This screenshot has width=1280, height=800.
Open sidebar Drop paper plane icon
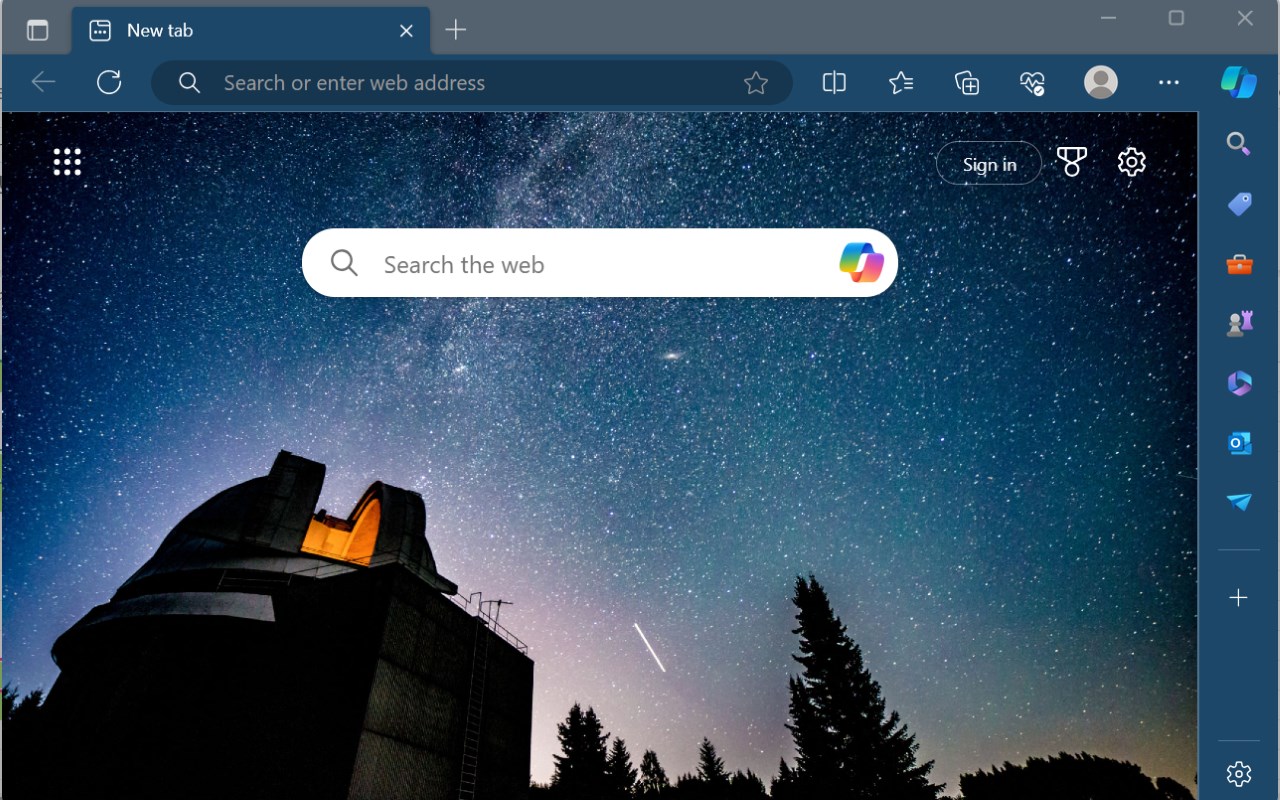click(1239, 502)
